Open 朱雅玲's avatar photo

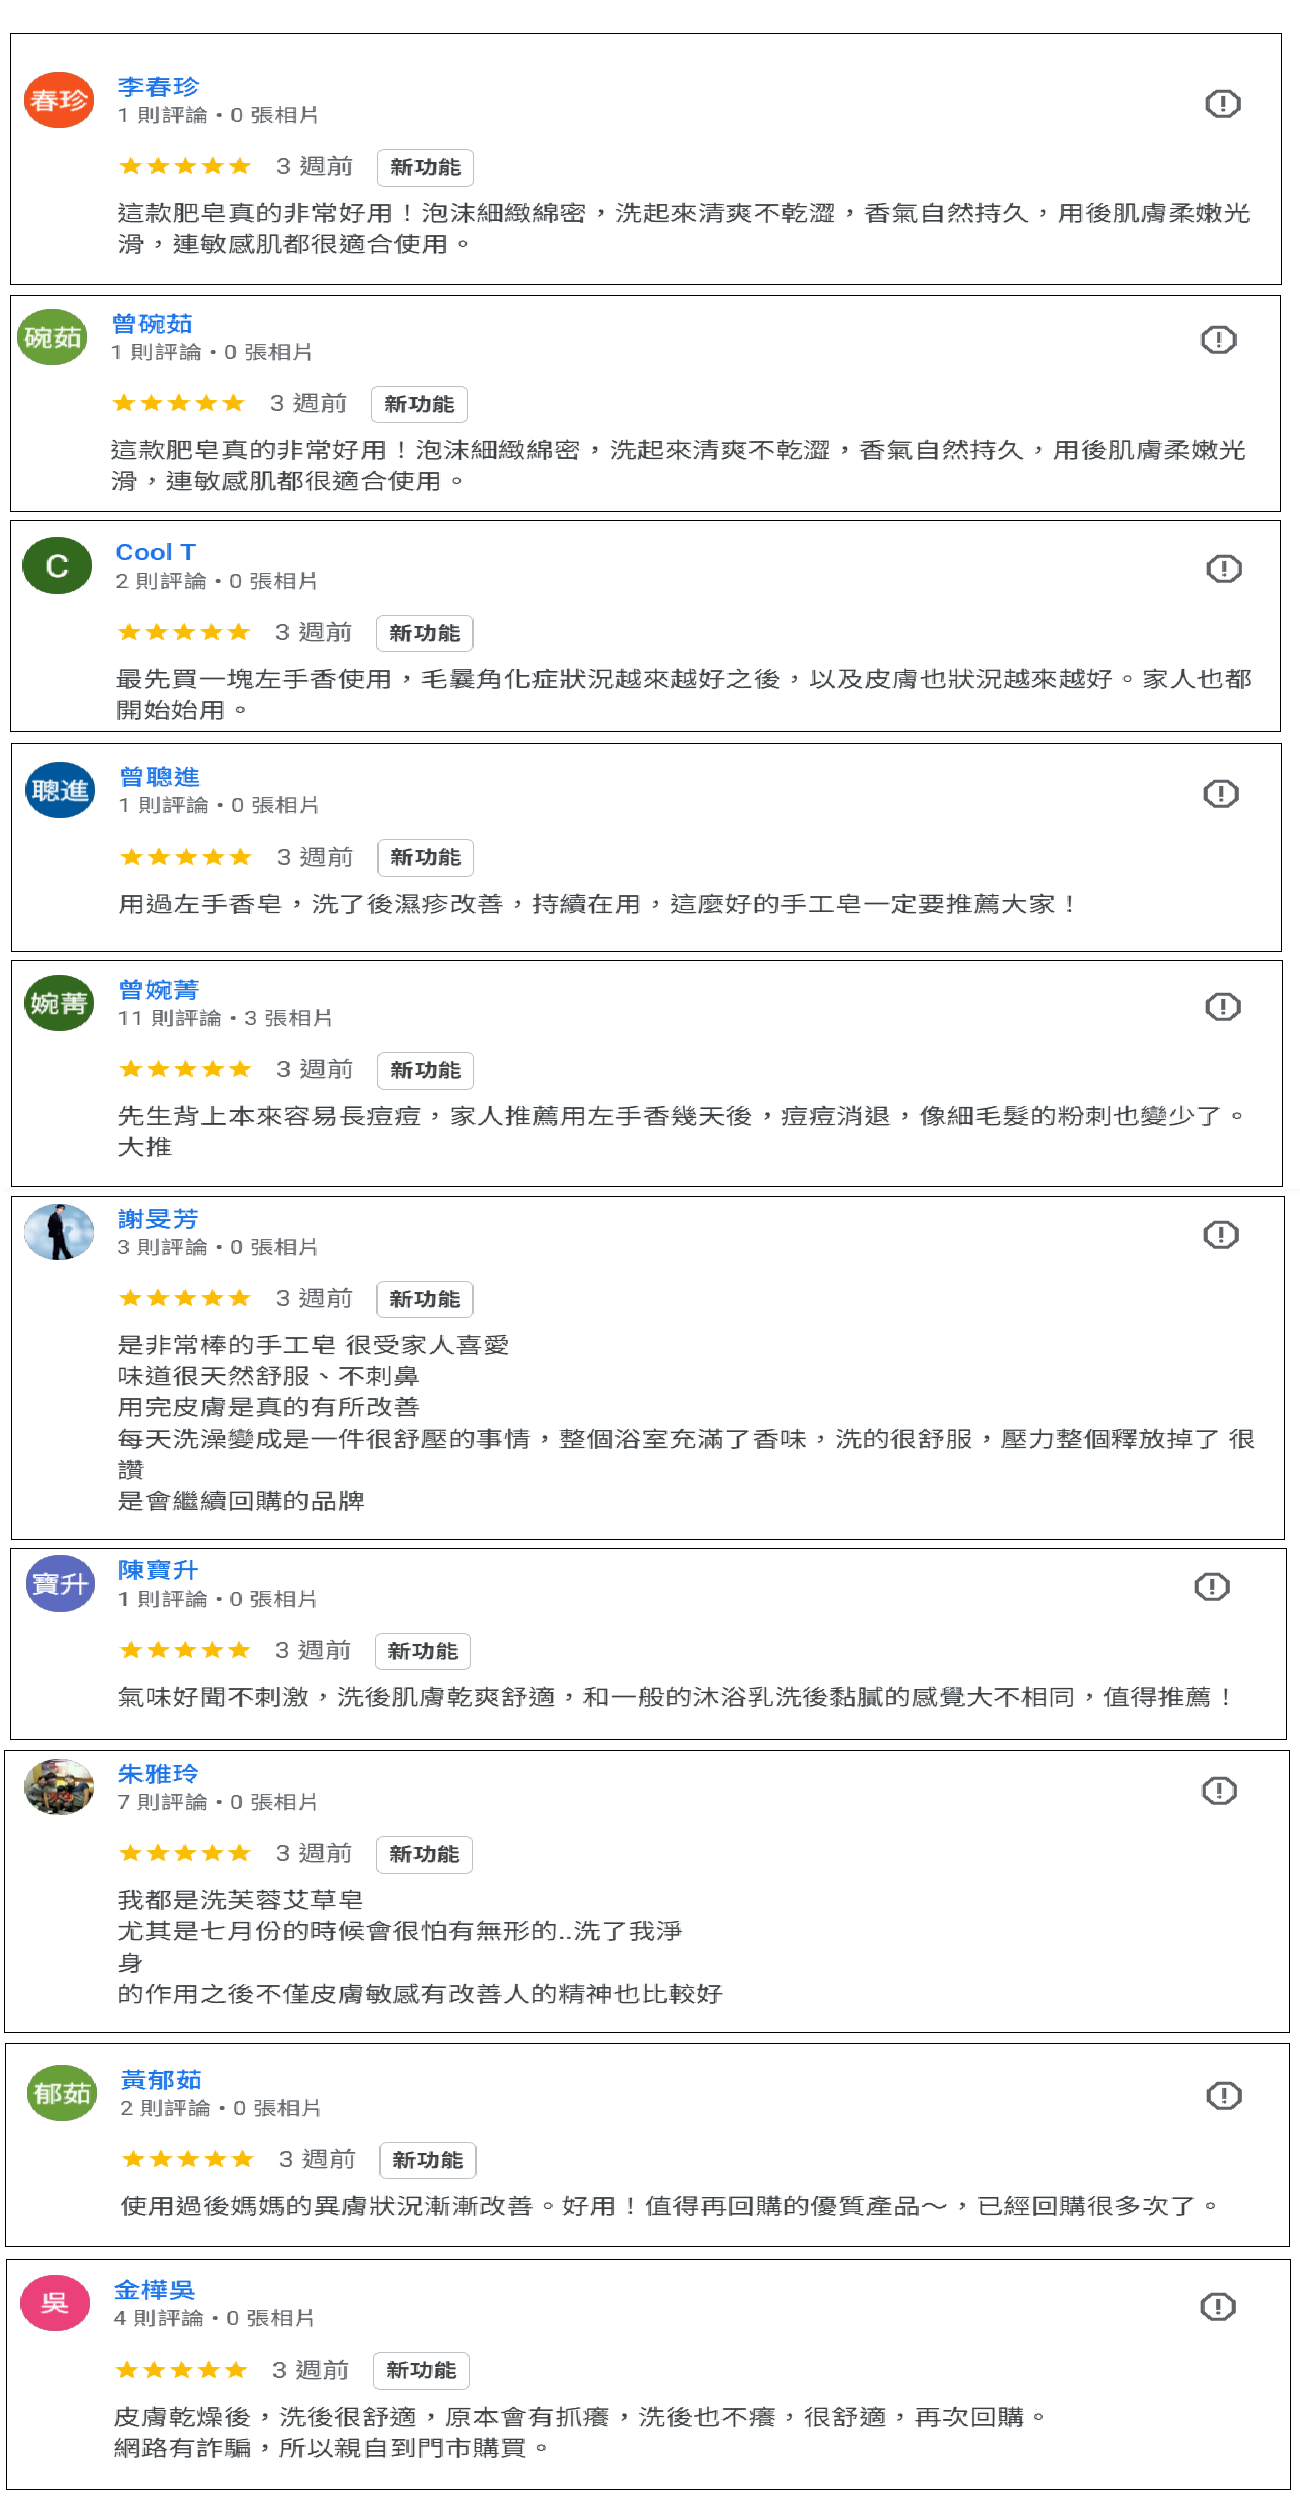pyautogui.click(x=59, y=1787)
